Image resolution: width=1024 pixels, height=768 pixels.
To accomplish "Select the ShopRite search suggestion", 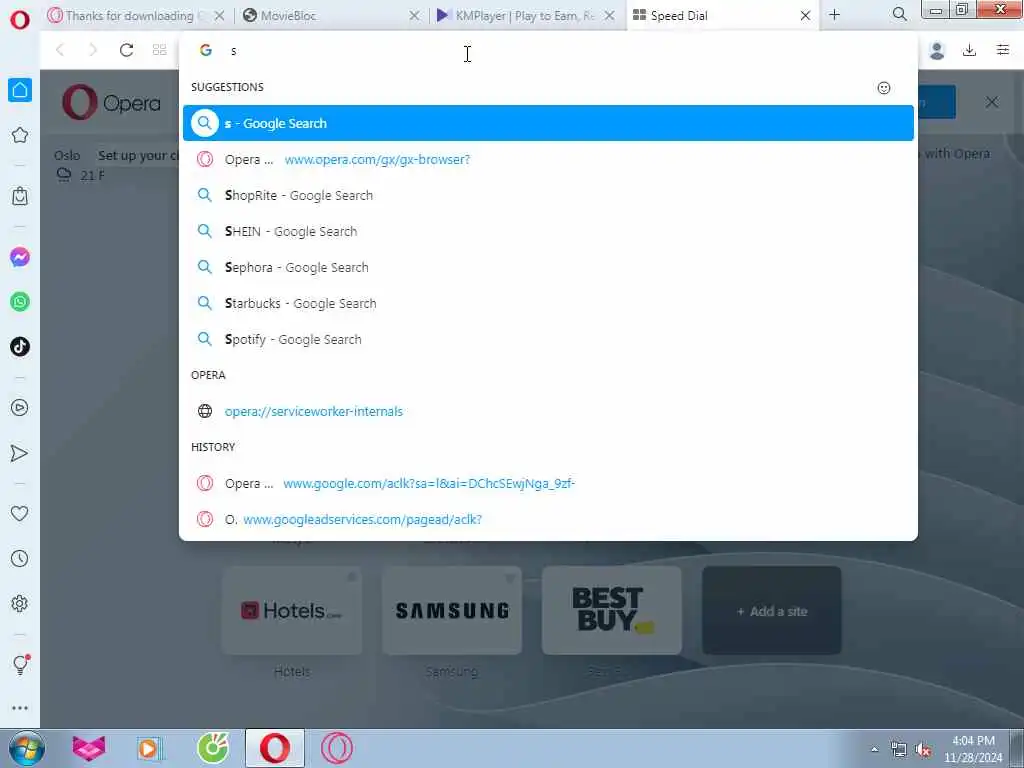I will [x=548, y=195].
